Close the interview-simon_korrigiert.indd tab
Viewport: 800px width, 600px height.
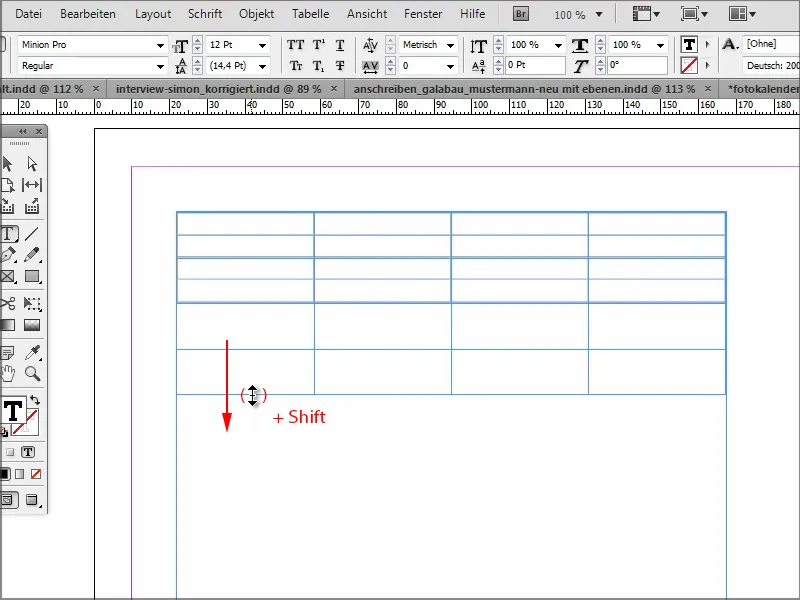(334, 89)
